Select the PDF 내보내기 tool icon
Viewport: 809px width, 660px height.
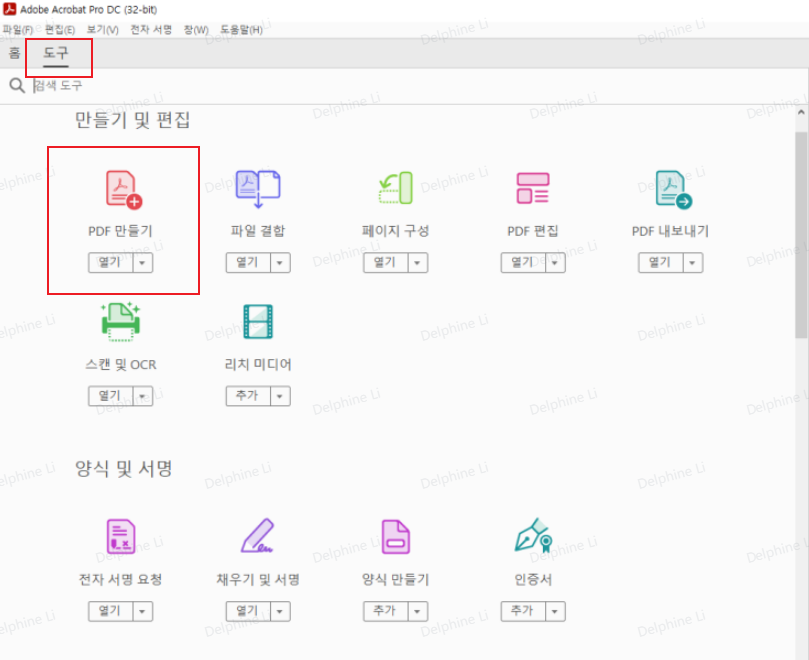click(670, 189)
